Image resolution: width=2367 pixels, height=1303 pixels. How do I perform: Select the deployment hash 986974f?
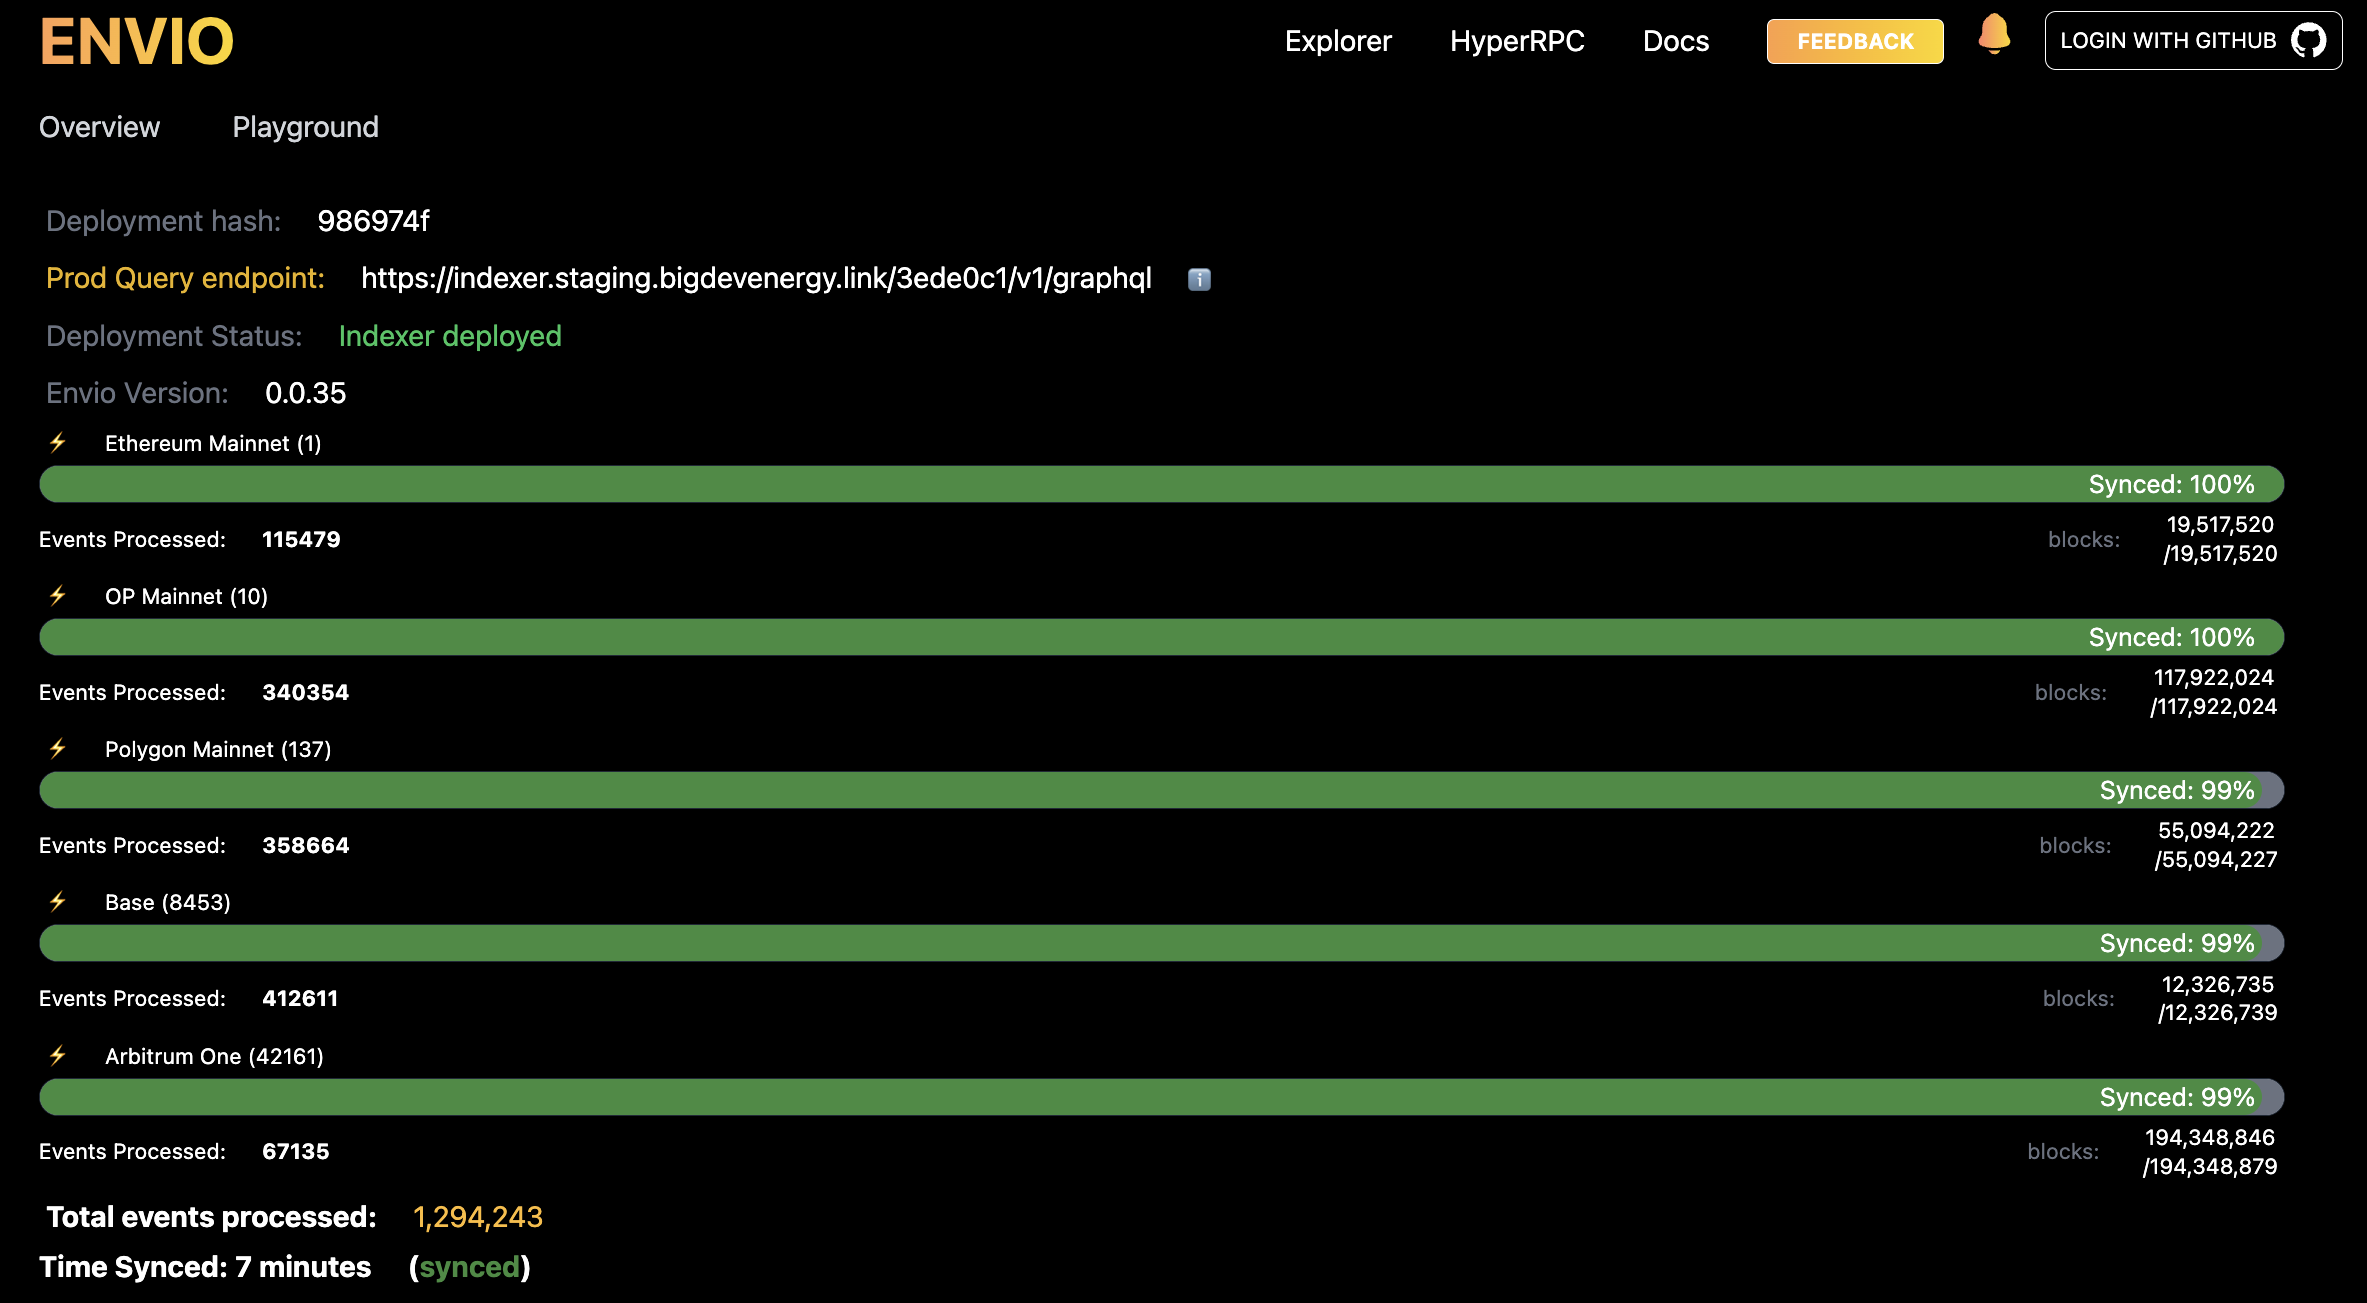(x=374, y=221)
